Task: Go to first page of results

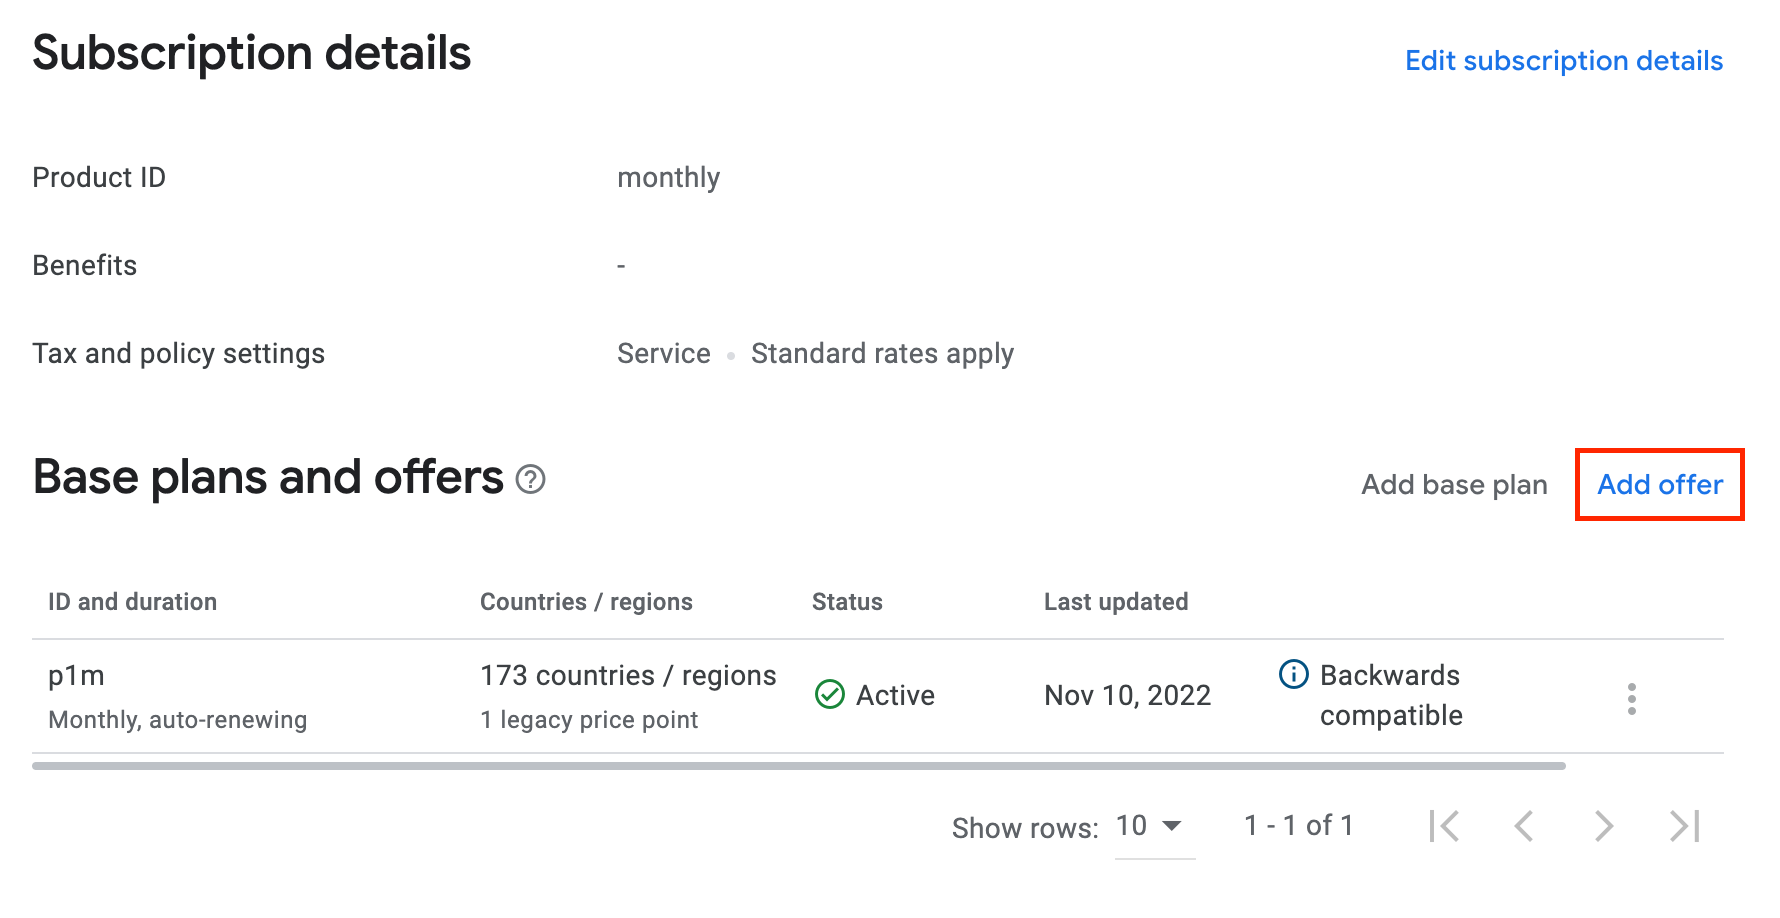Action: point(1444,826)
